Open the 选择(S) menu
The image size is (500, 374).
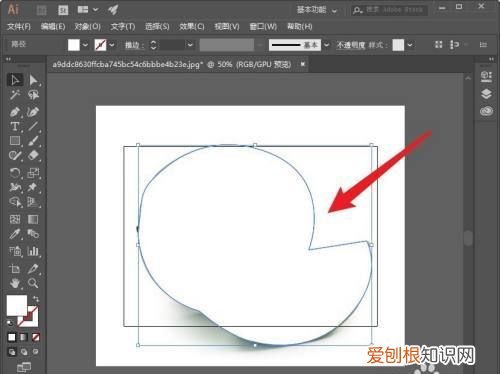tap(157, 27)
